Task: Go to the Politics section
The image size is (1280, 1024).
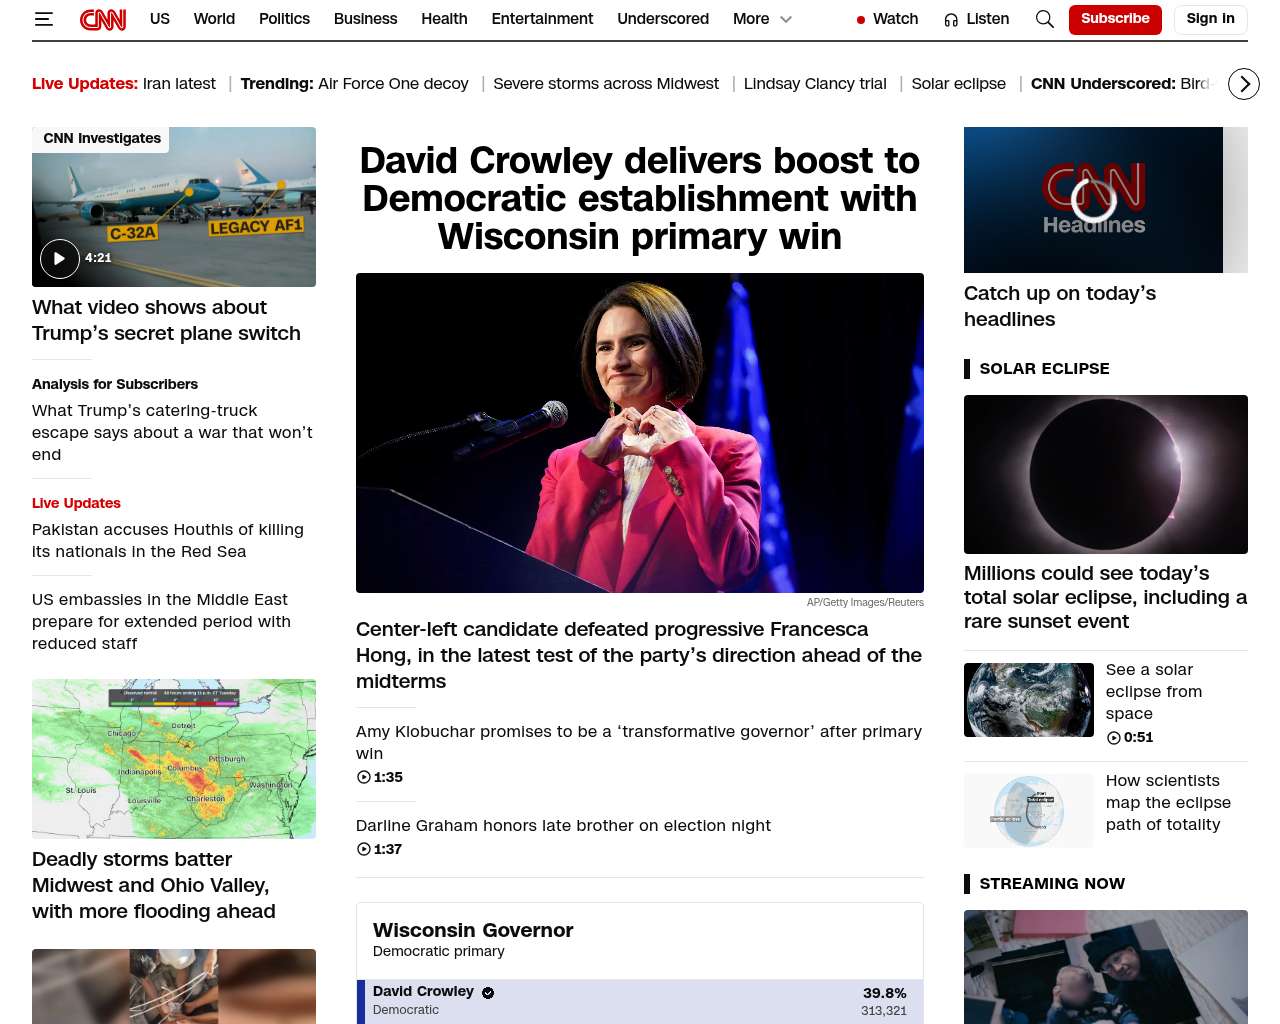Action: 284,19
